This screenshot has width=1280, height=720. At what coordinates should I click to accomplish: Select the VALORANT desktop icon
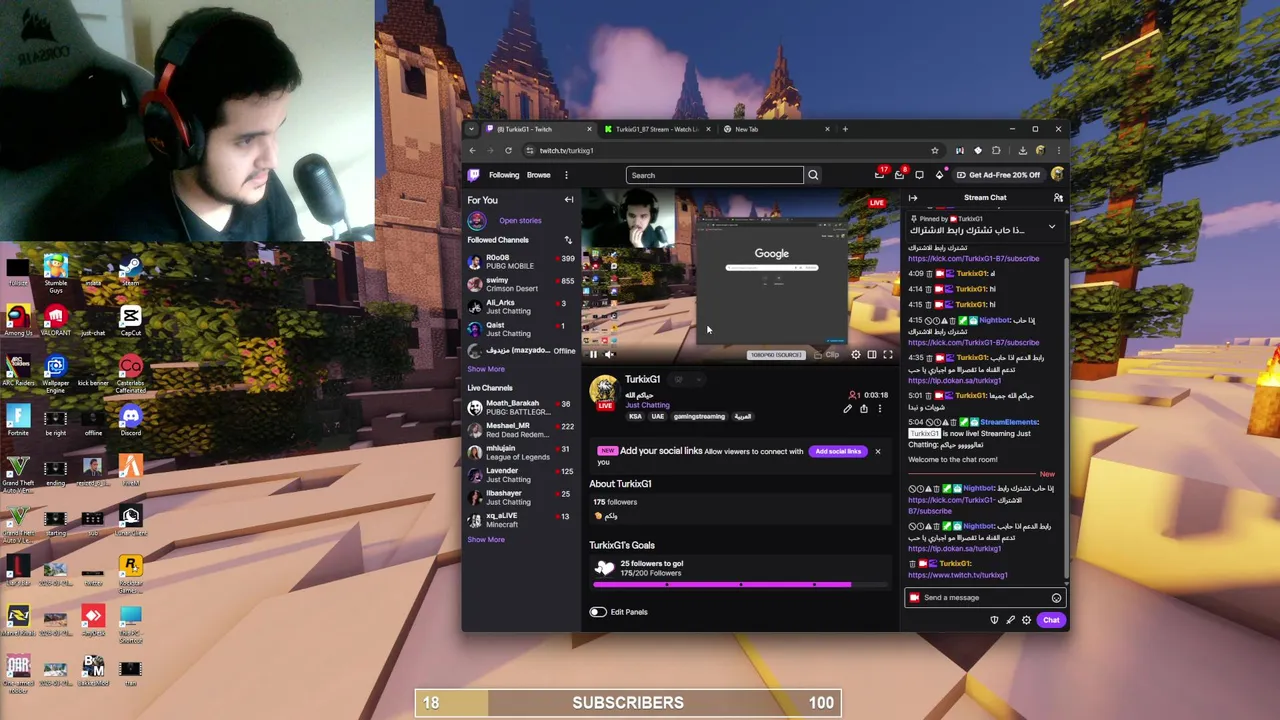55,320
